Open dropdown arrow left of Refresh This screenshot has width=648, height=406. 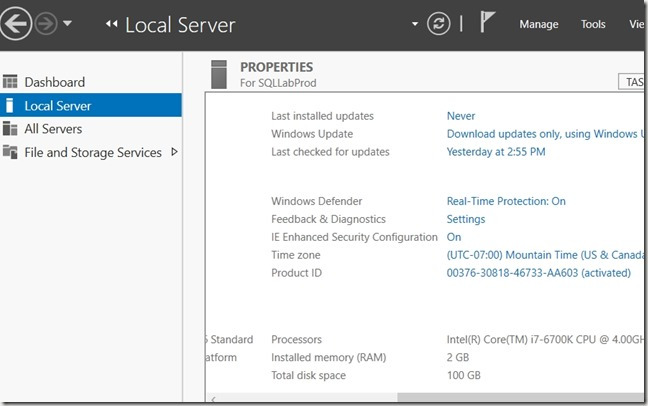click(x=414, y=25)
